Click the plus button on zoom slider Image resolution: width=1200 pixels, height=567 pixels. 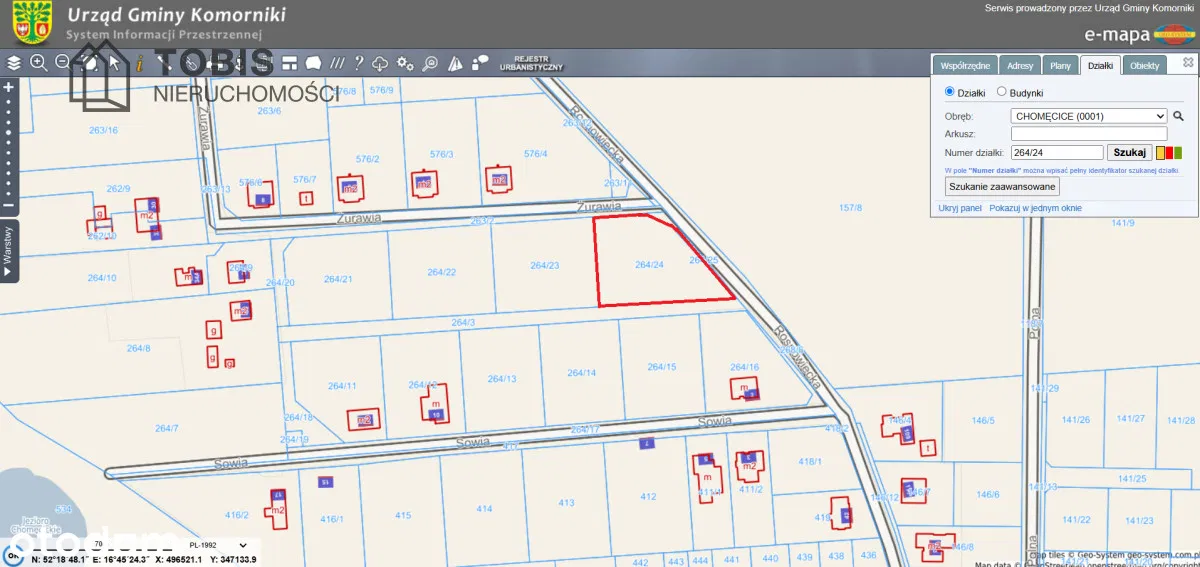point(8,87)
